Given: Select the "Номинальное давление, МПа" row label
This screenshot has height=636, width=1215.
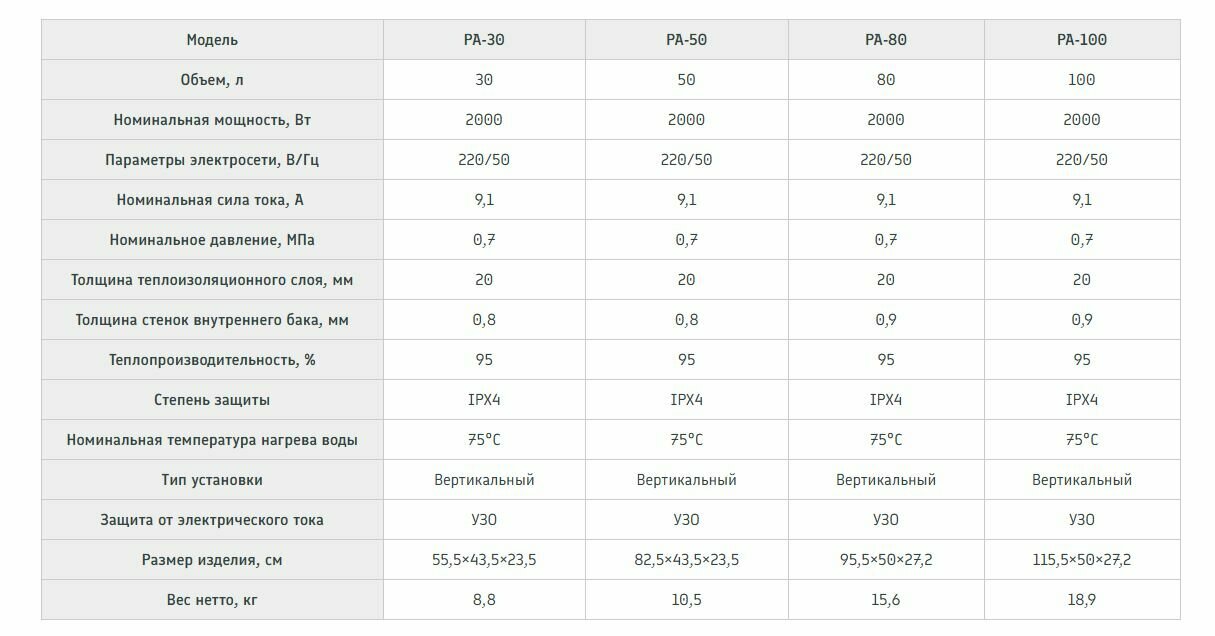Looking at the screenshot, I should pos(212,240).
